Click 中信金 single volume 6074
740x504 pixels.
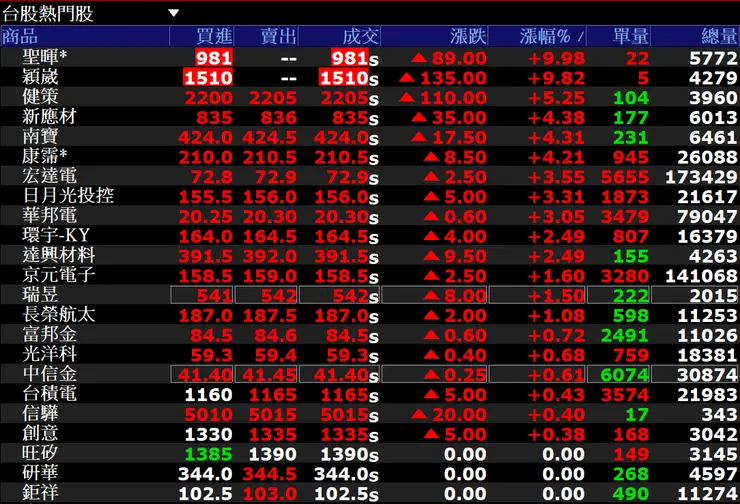tap(624, 375)
